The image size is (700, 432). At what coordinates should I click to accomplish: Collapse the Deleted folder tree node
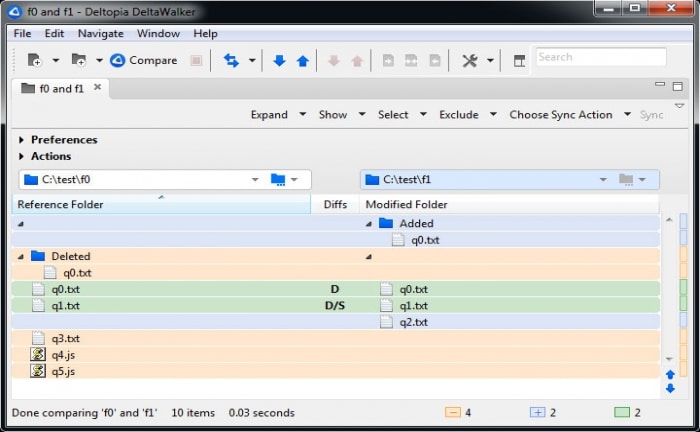(x=21, y=256)
